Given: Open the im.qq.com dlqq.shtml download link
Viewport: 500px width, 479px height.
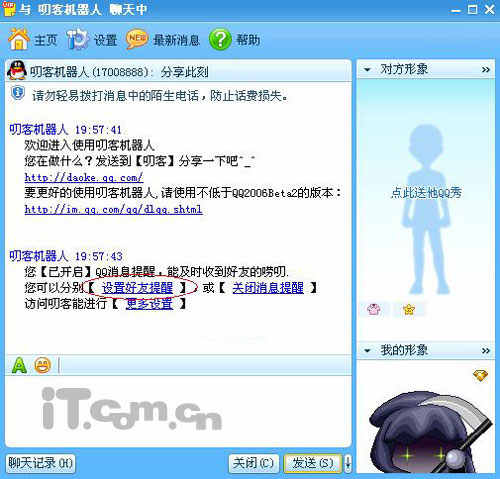Looking at the screenshot, I should tap(113, 209).
